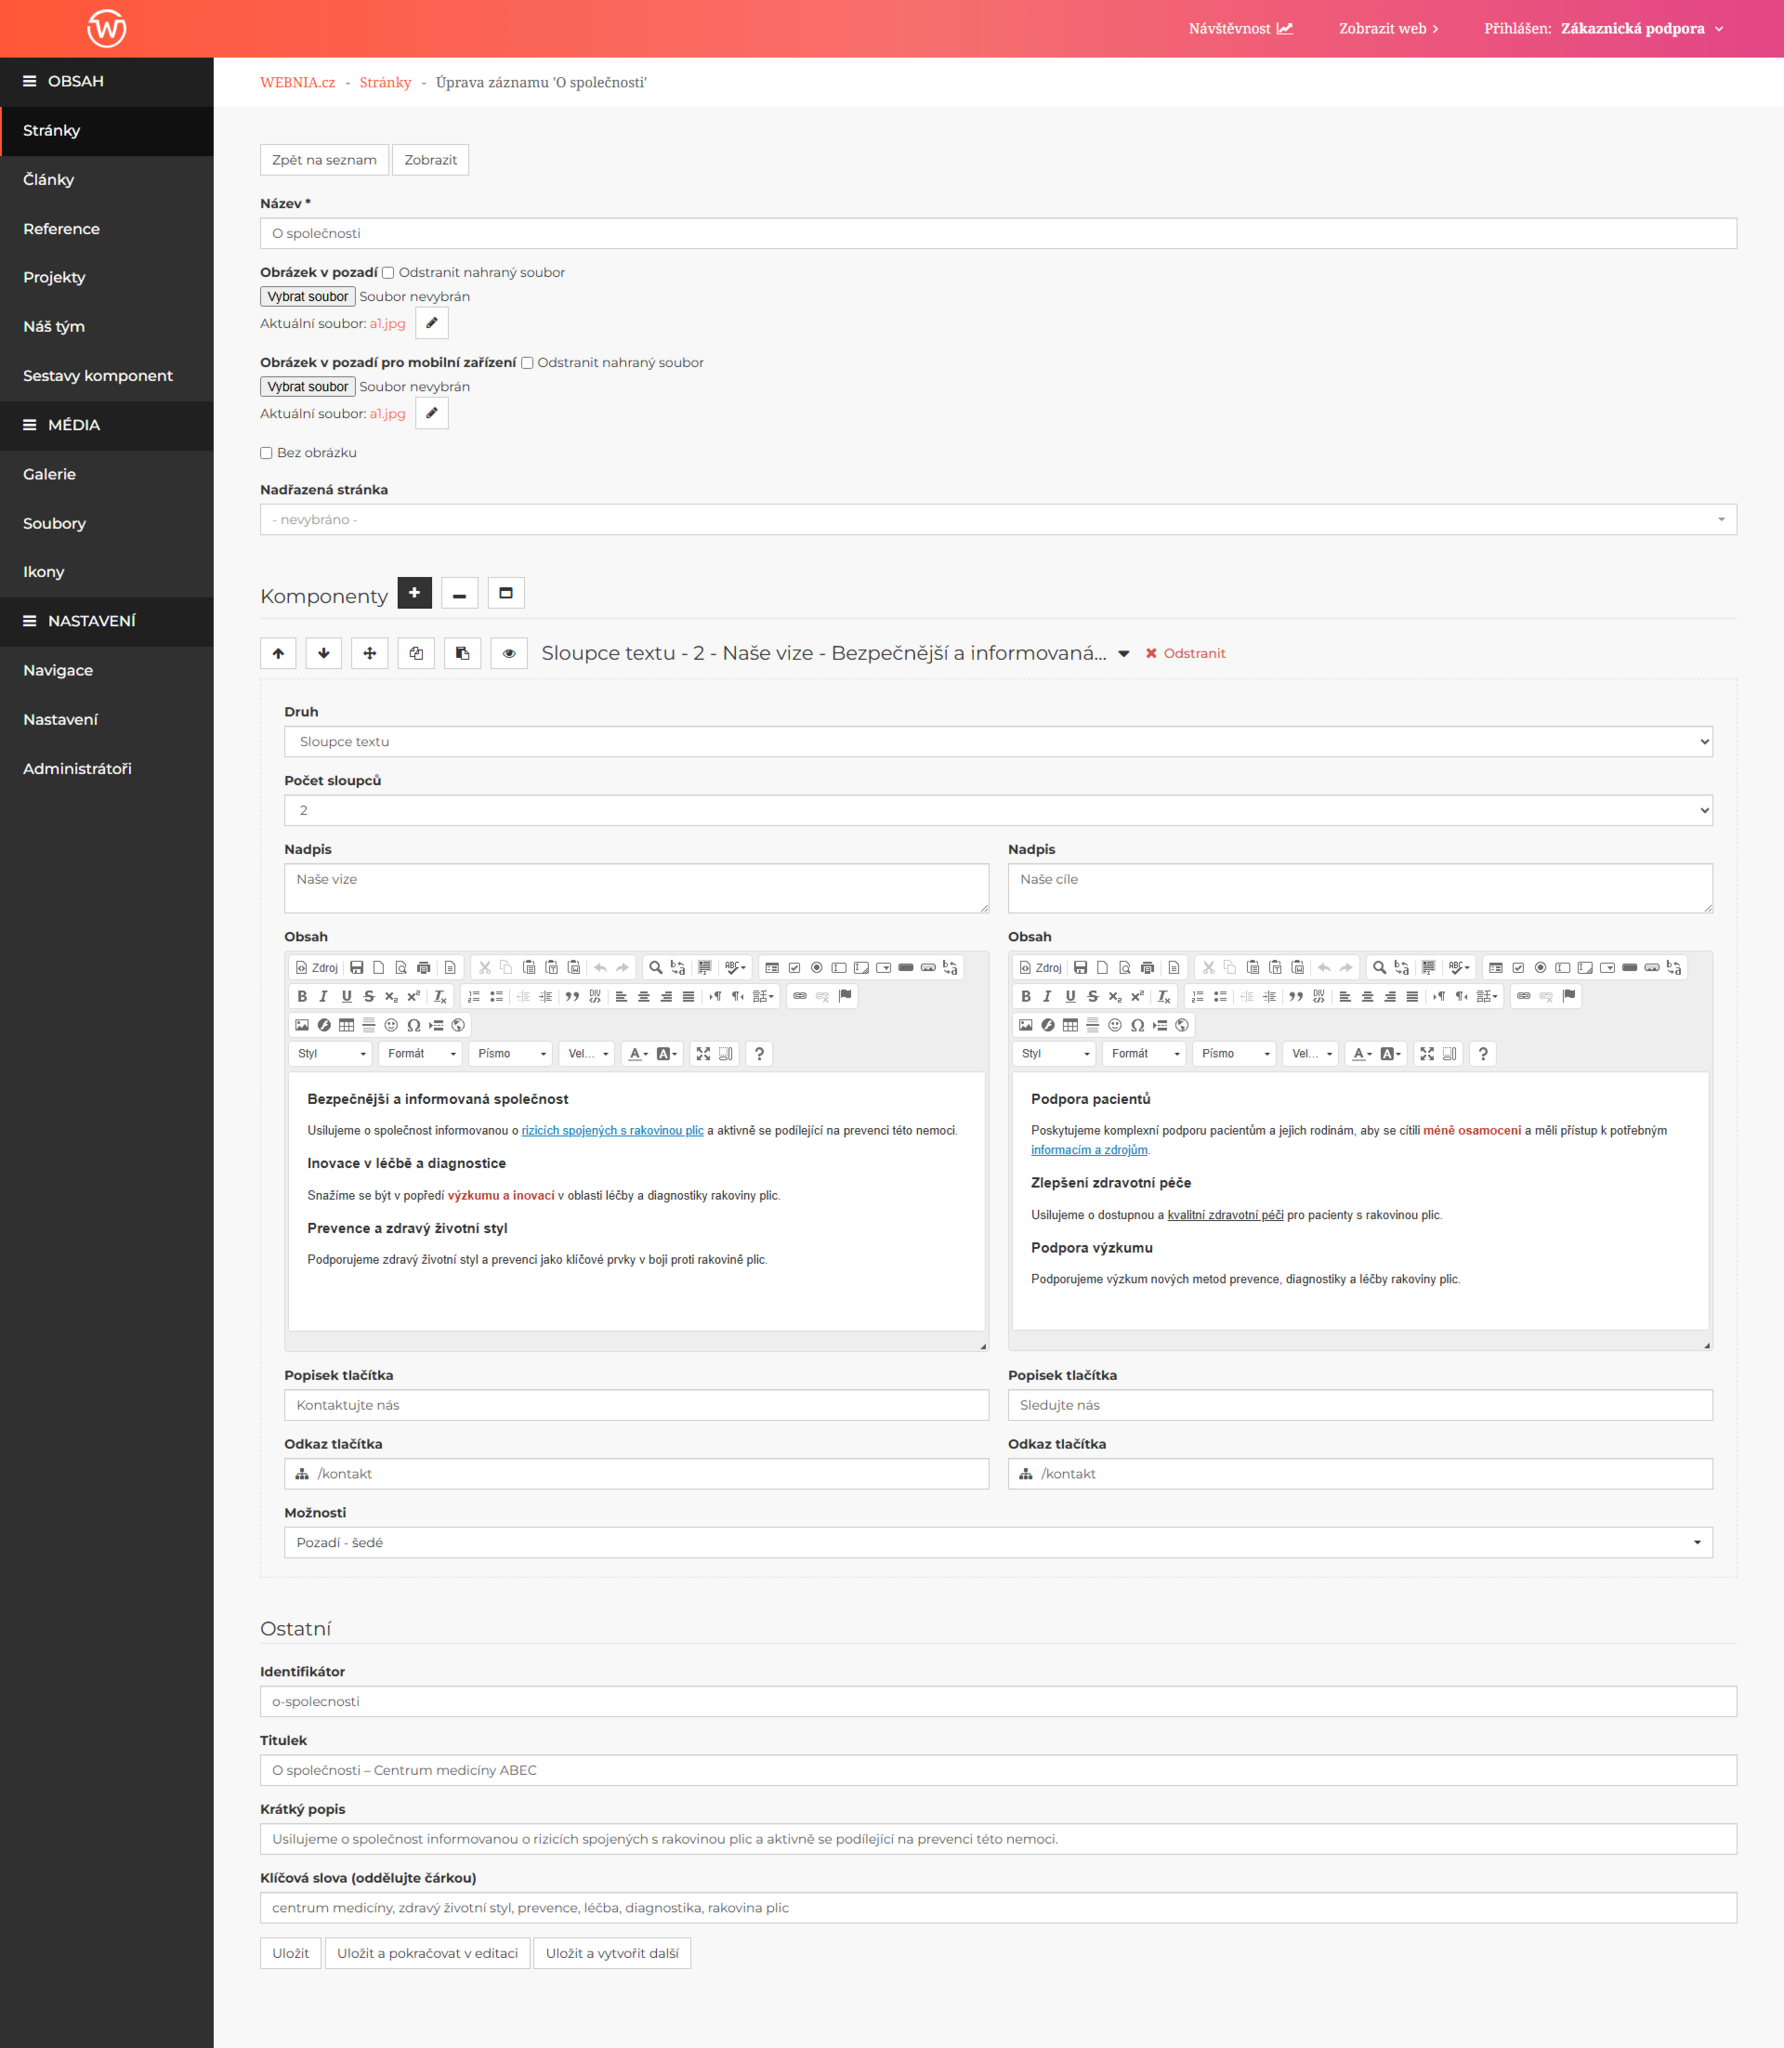Screen dimensions: 1784x2048
Task: Insert link in the left Obsah editor
Action: (800, 996)
